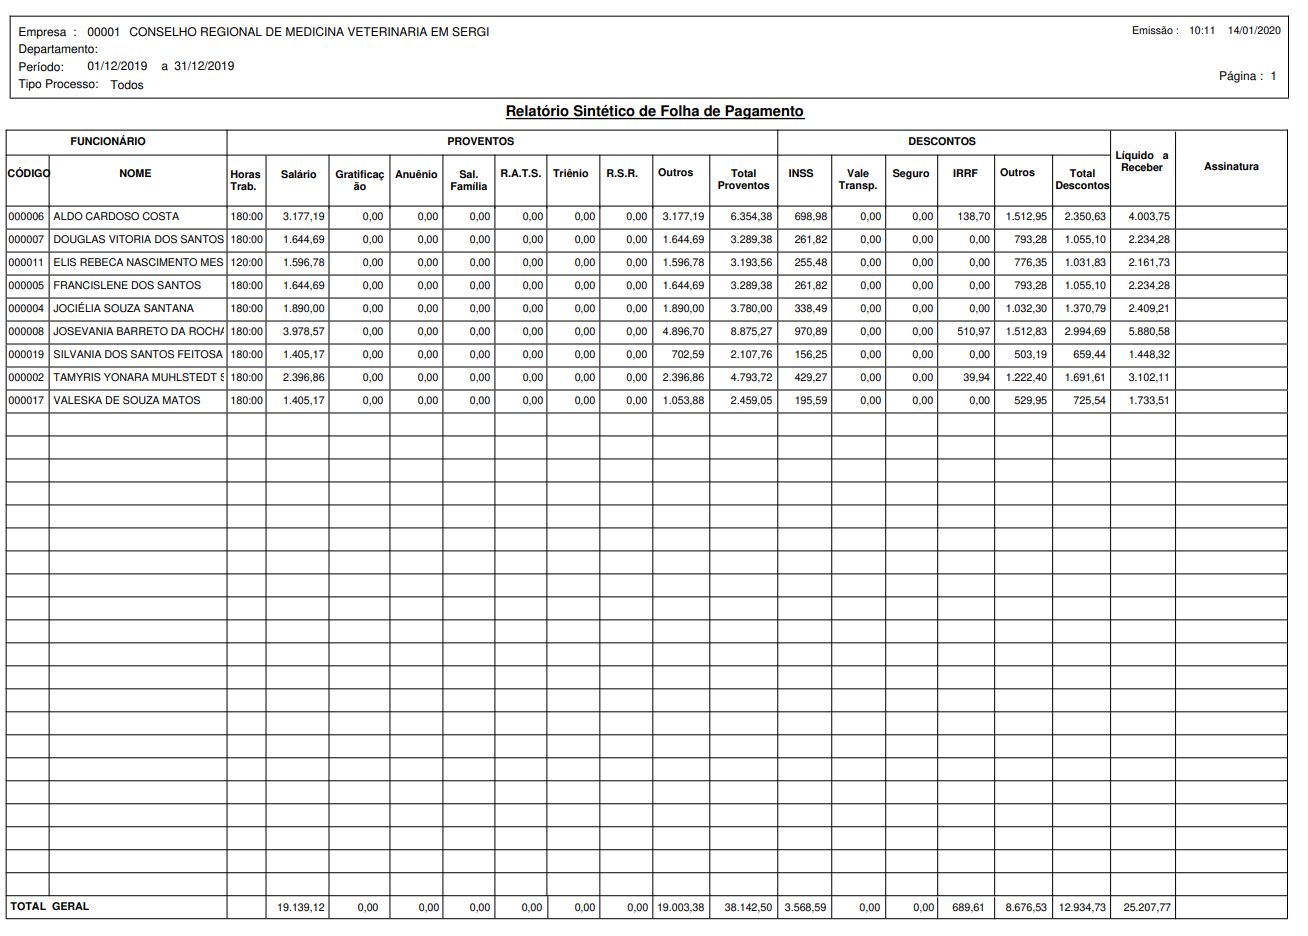Click the CÓDIGO column header

click(28, 173)
